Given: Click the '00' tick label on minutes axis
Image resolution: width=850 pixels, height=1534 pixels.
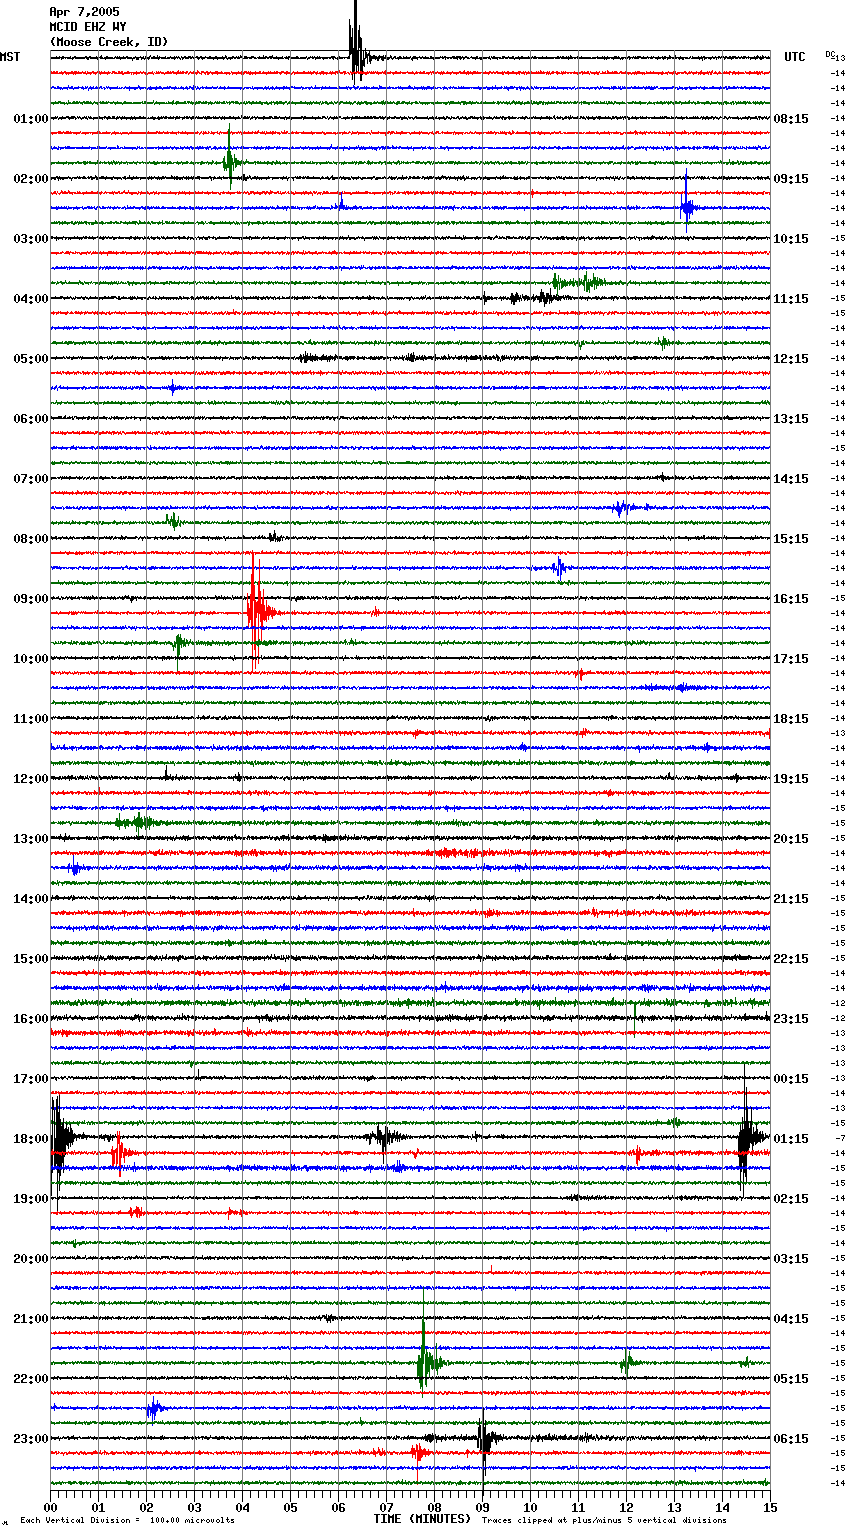Looking at the screenshot, I should (x=50, y=1507).
